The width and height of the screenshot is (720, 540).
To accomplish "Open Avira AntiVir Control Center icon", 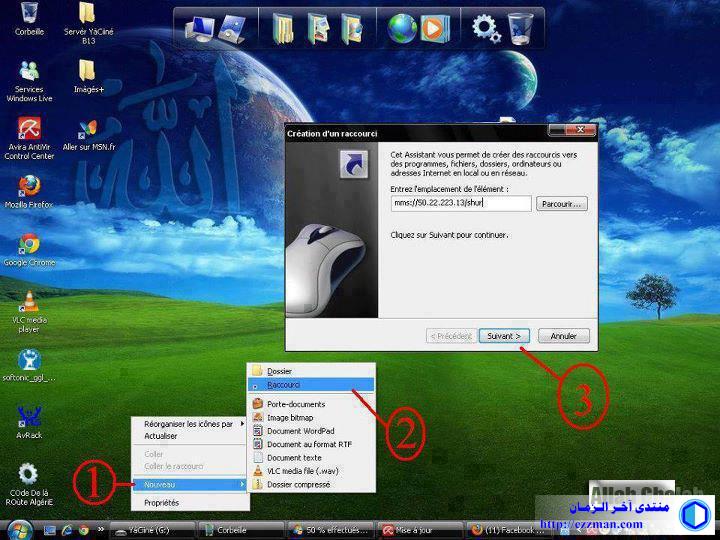I will coord(29,130).
